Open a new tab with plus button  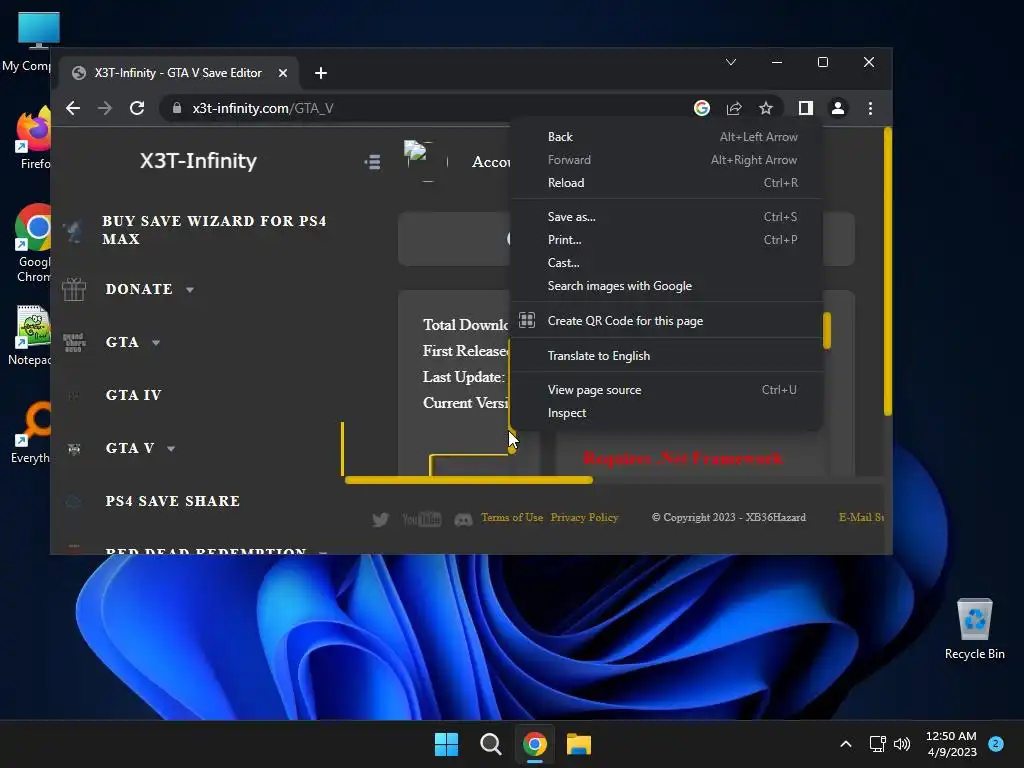click(x=321, y=73)
